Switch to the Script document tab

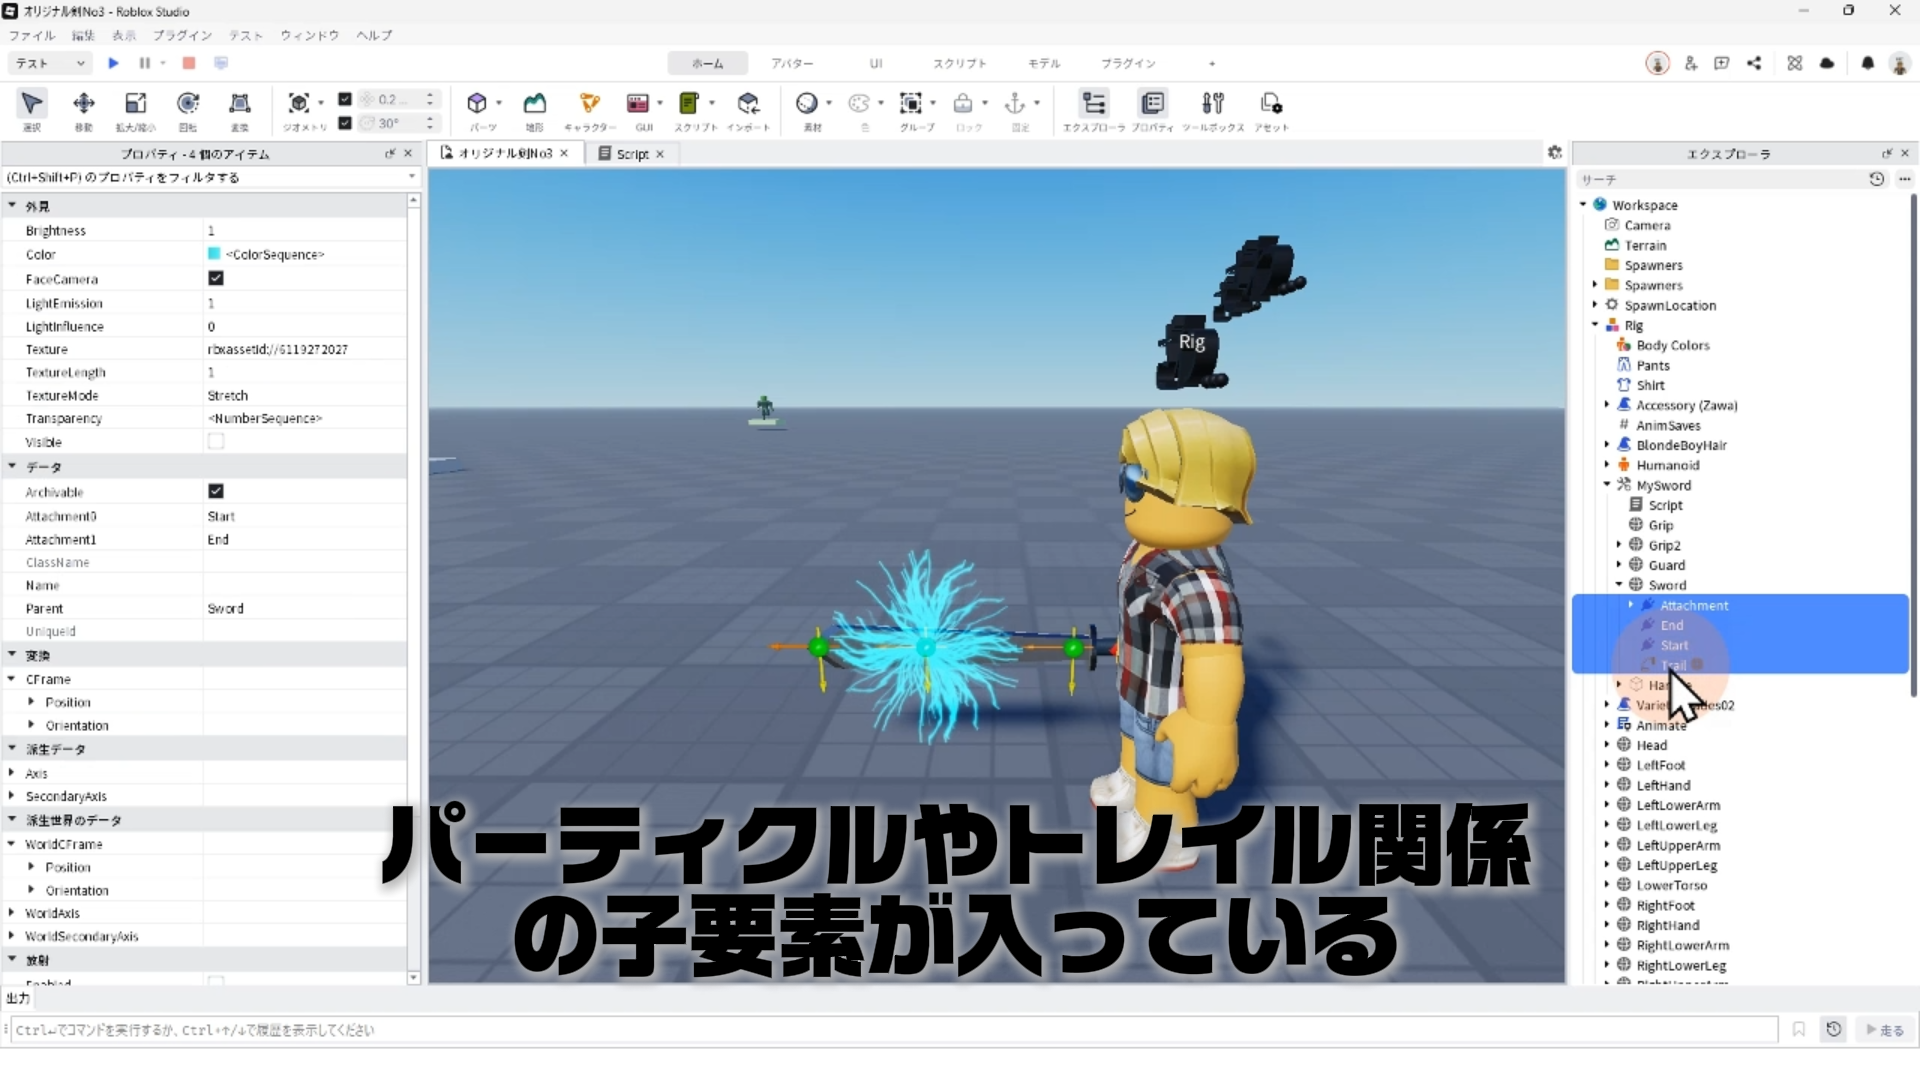click(x=631, y=154)
